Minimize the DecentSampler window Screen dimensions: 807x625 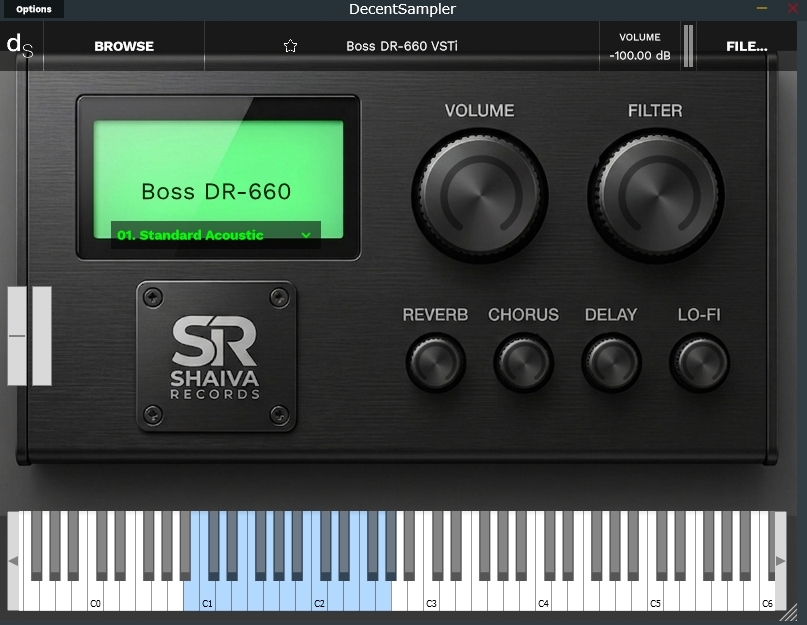pos(762,8)
